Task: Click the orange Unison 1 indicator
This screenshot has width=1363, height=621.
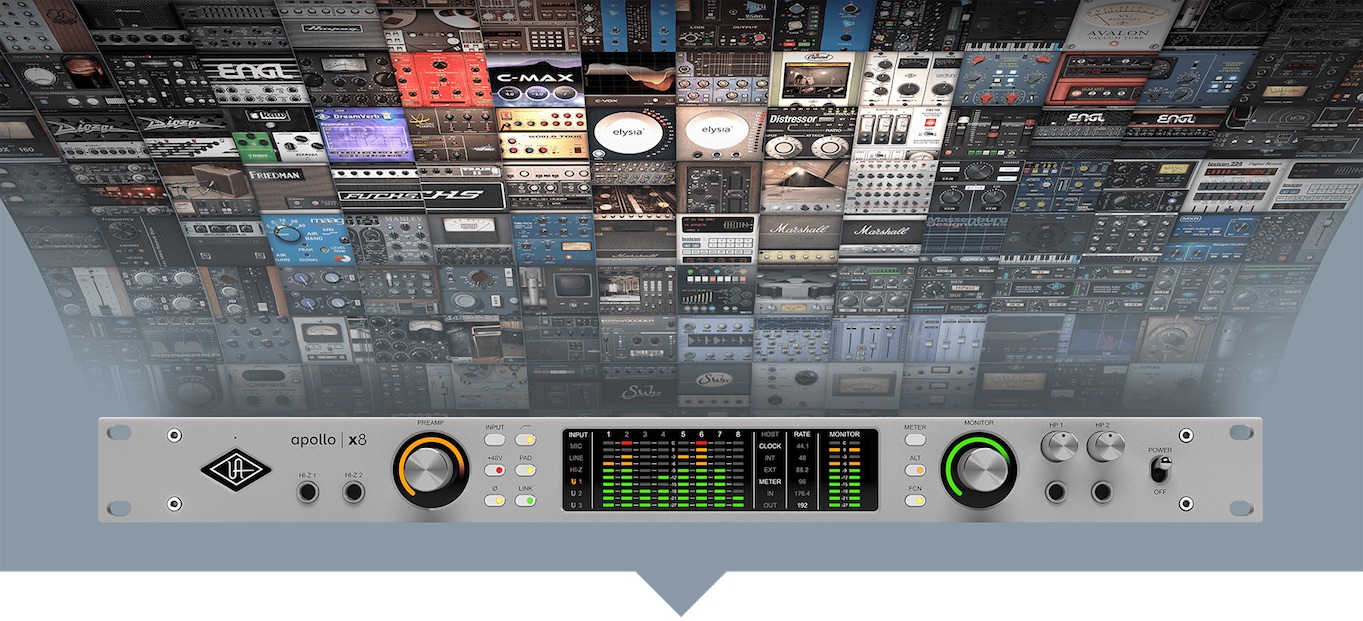Action: (576, 482)
